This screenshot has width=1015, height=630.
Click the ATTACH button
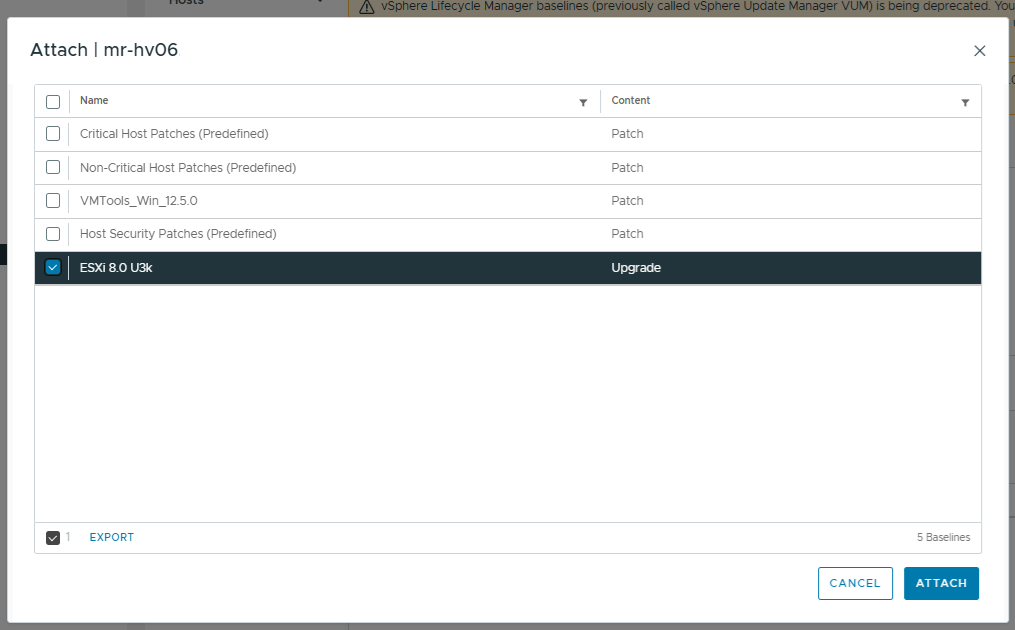(x=941, y=583)
